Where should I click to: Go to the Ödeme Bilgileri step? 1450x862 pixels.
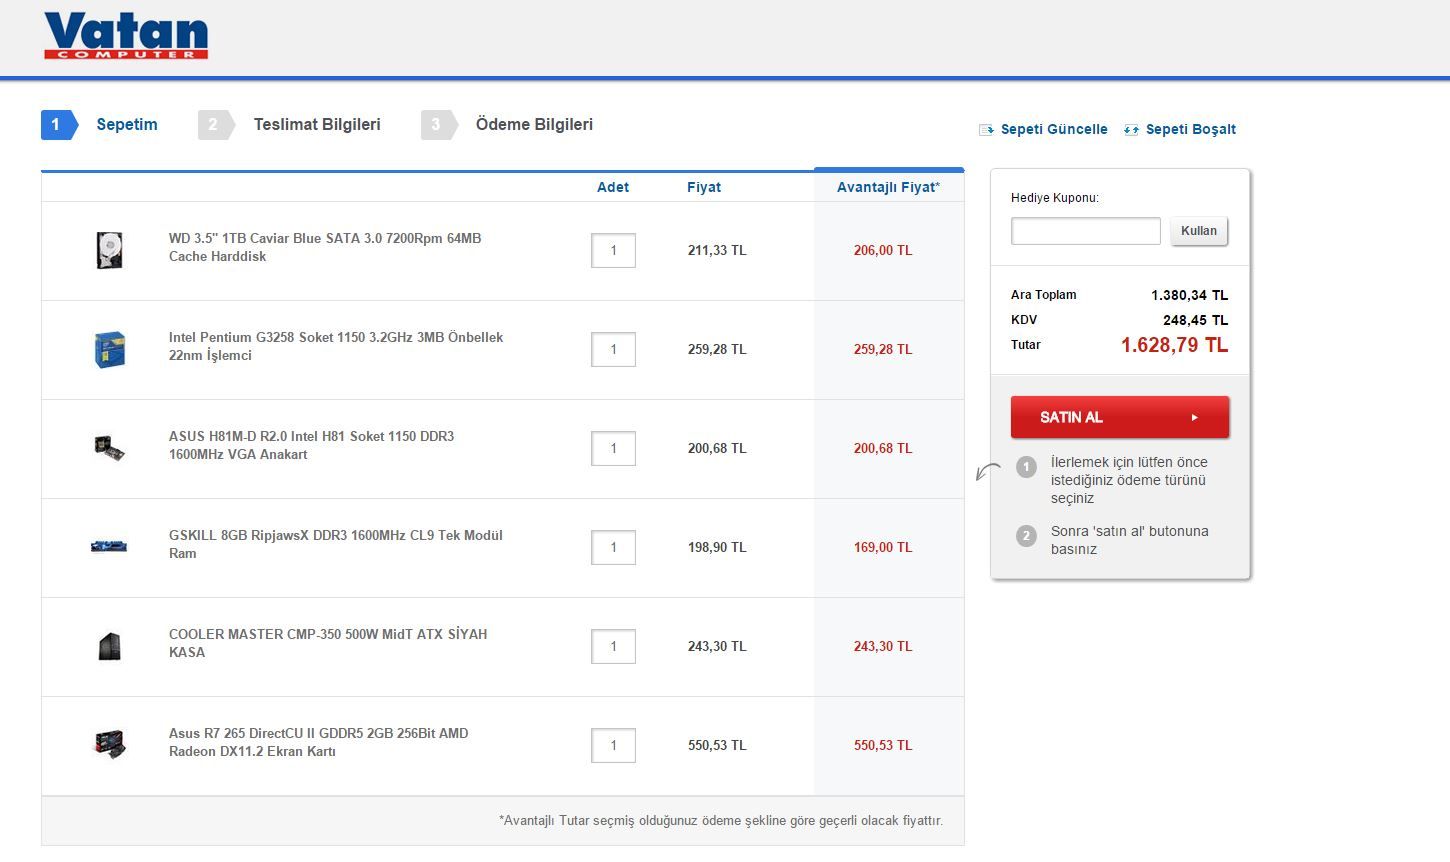[x=534, y=125]
